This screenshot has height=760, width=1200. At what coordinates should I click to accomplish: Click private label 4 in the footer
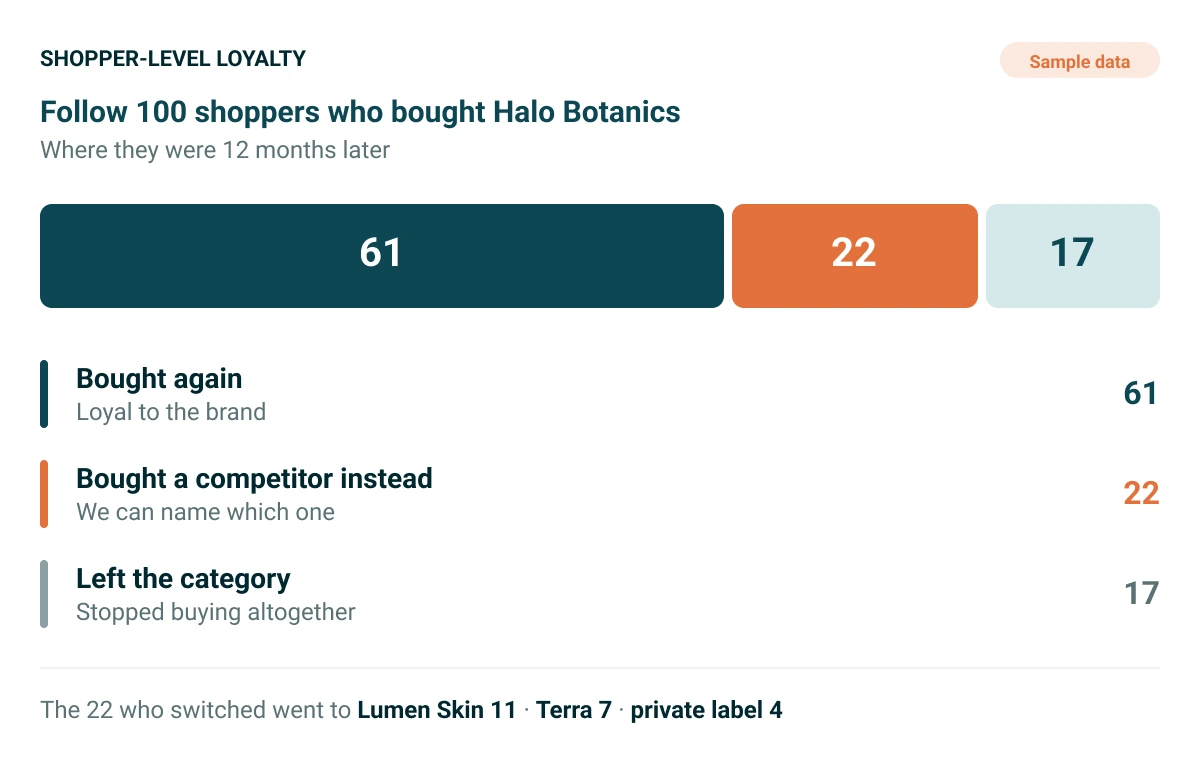[707, 711]
